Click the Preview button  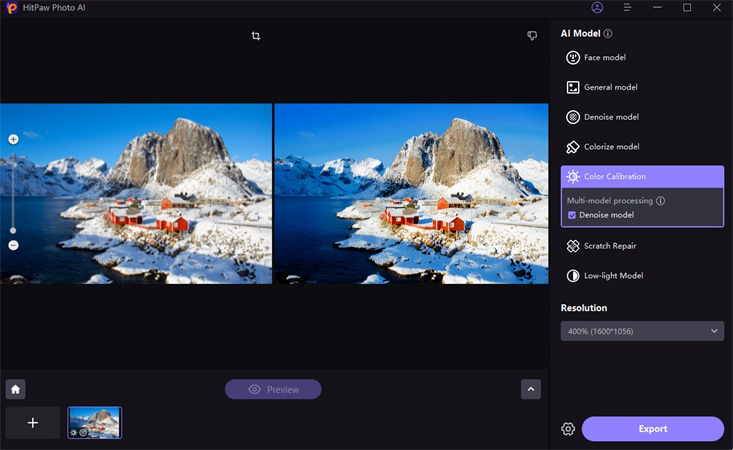(273, 389)
